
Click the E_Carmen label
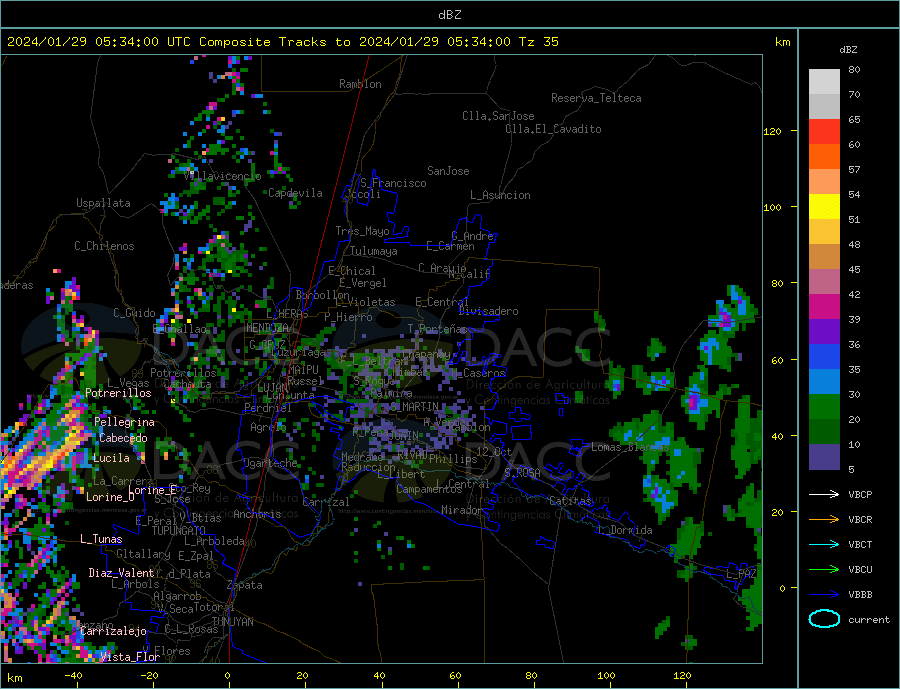pyautogui.click(x=451, y=247)
